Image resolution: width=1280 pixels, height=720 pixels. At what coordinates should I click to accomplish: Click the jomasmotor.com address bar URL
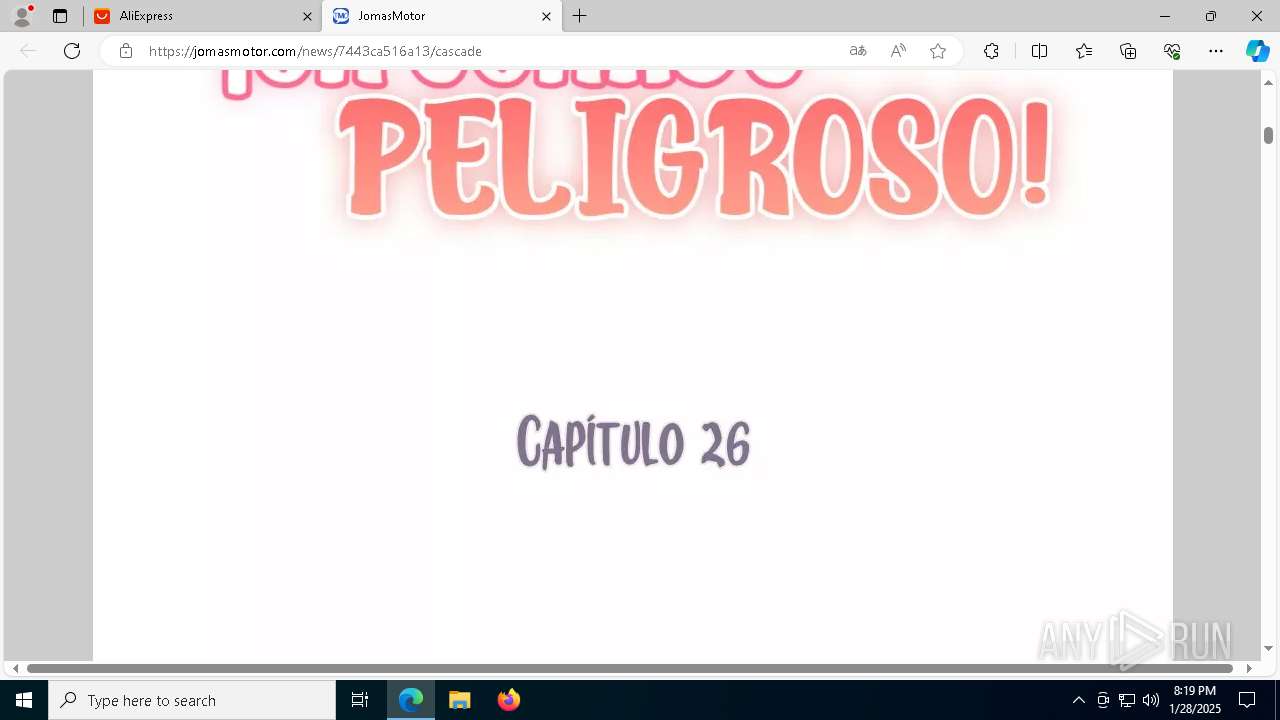pyautogui.click(x=315, y=51)
